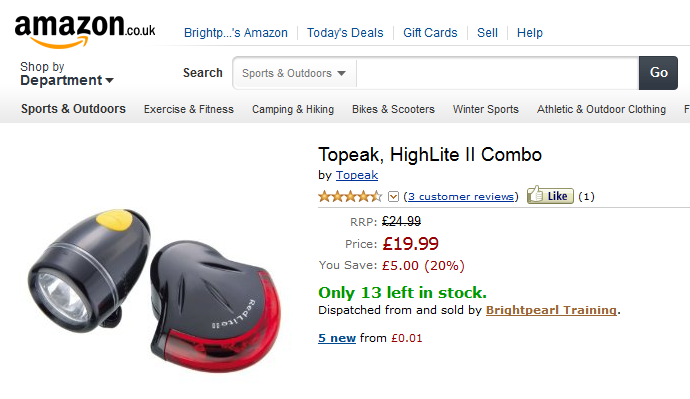View the 3 customer reviews link

pos(461,196)
